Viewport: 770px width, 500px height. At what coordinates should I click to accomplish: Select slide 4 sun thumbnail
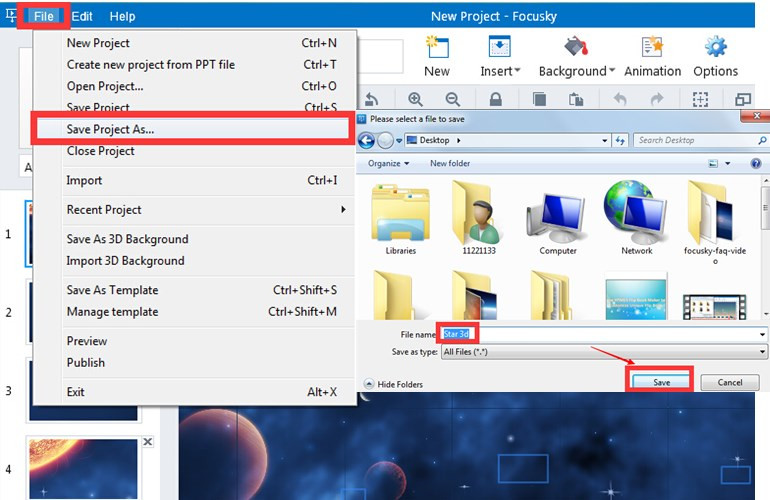tap(83, 469)
